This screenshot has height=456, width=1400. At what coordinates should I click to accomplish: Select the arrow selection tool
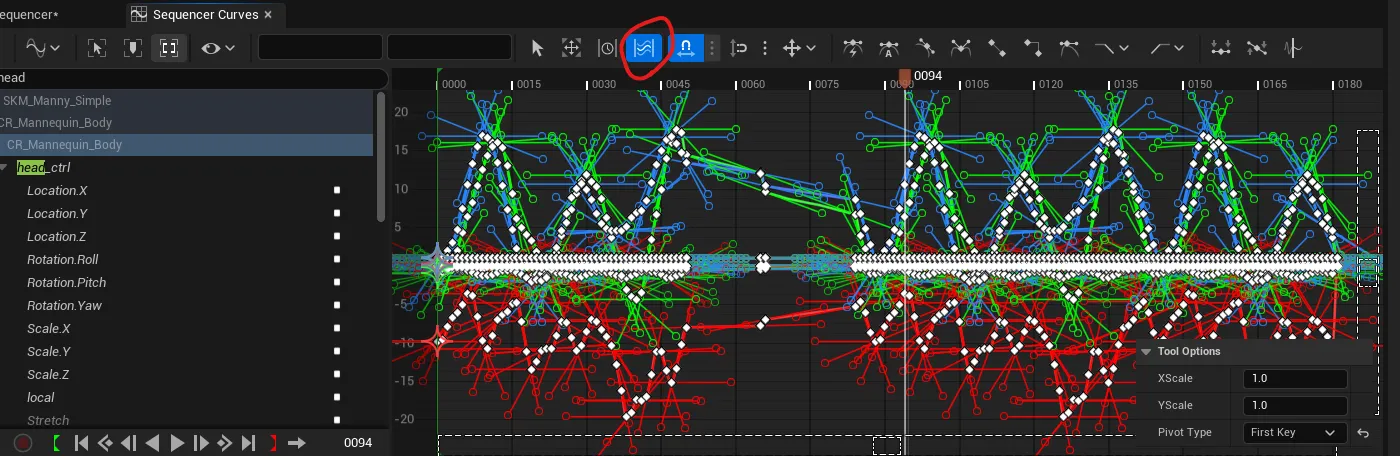coord(537,47)
